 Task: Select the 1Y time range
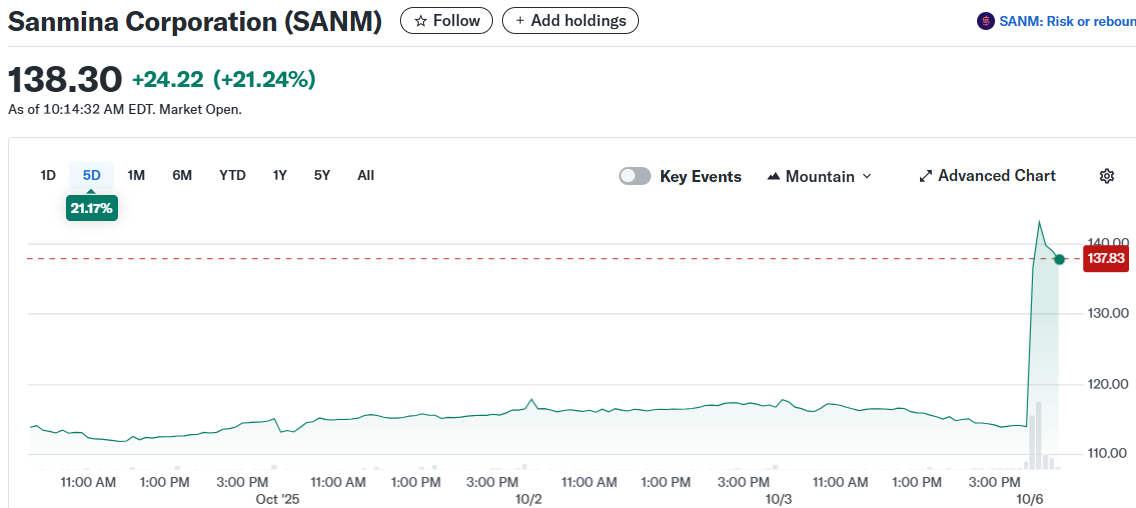coord(280,175)
